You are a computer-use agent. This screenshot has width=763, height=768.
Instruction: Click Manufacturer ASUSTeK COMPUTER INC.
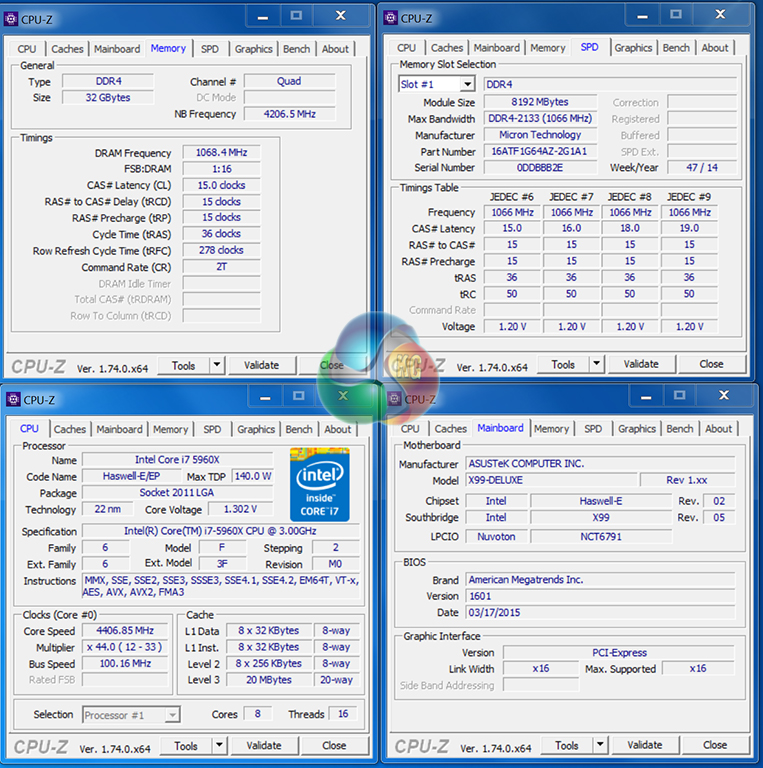coord(600,463)
